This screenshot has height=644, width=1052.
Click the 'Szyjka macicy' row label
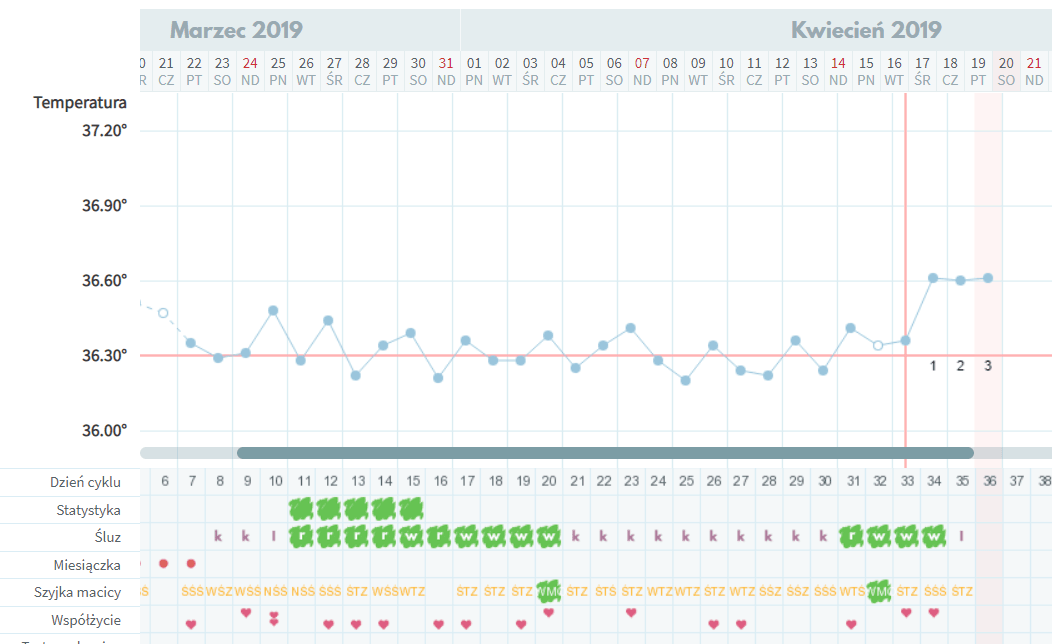78,592
